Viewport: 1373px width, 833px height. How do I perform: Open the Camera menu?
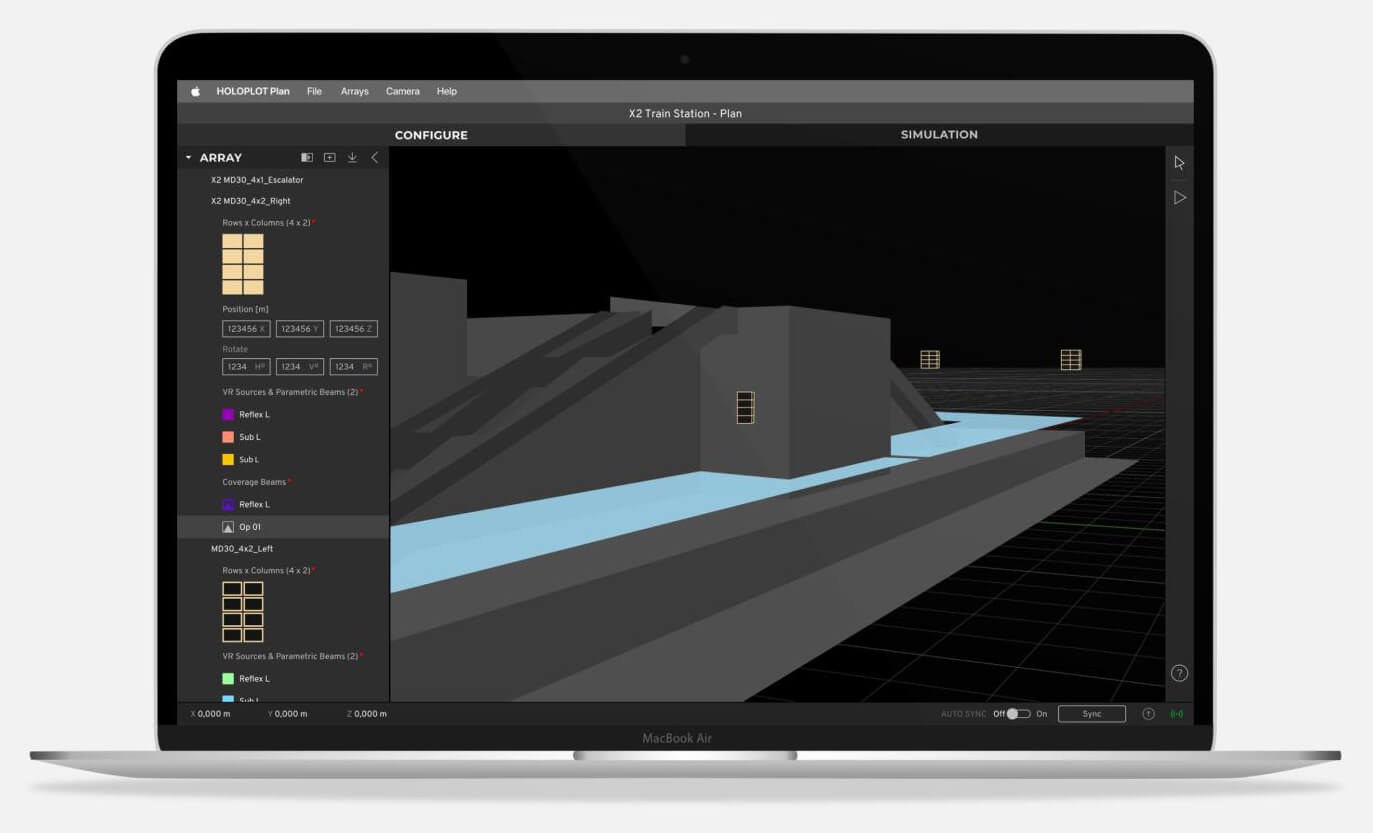coord(403,91)
